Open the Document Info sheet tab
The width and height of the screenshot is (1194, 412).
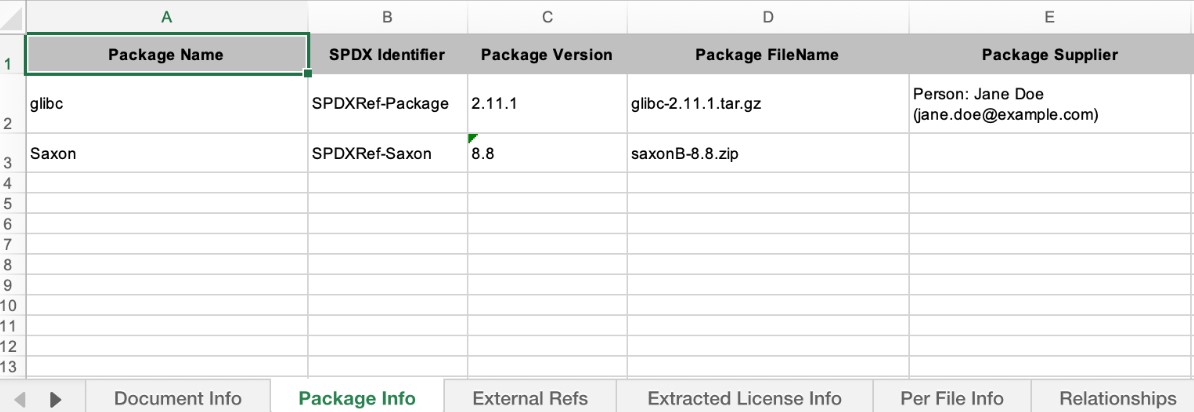pyautogui.click(x=177, y=398)
